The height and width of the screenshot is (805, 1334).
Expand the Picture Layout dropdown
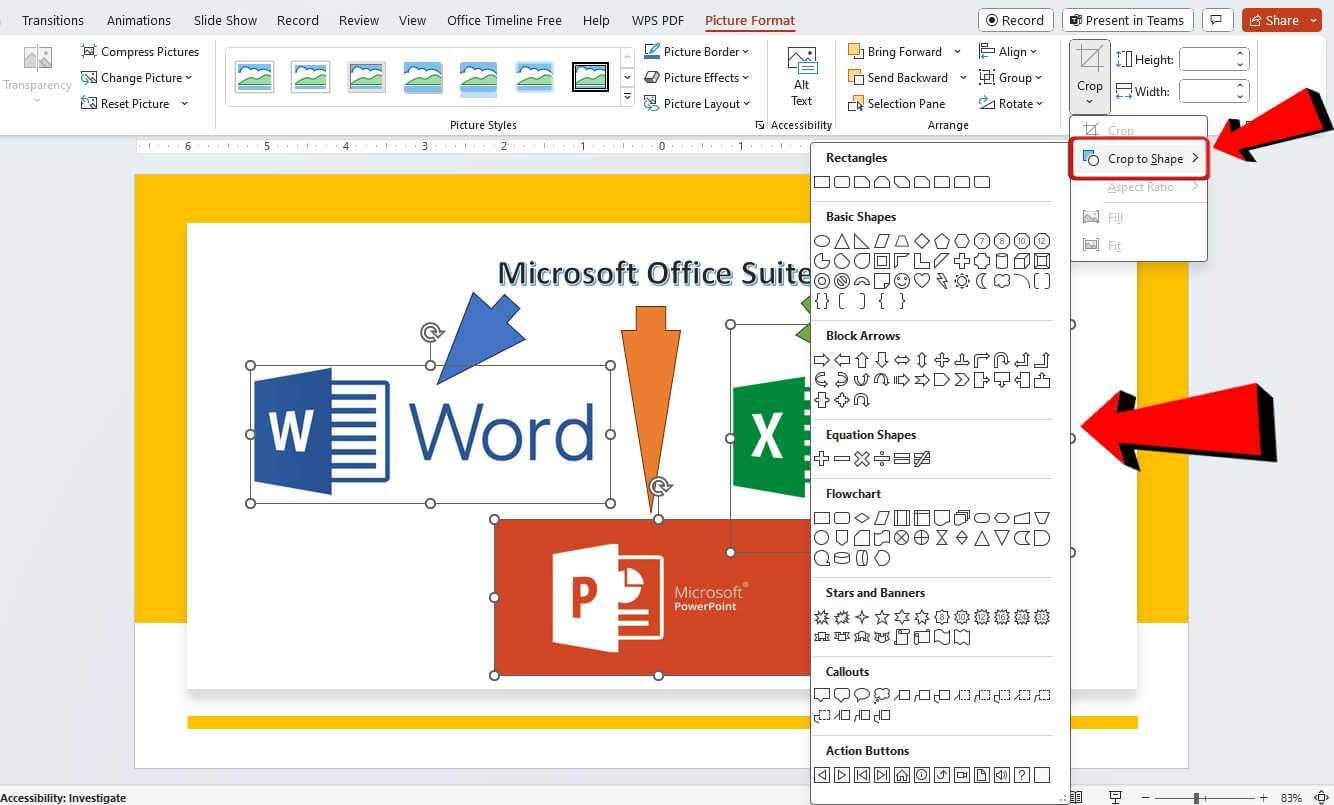[x=697, y=103]
